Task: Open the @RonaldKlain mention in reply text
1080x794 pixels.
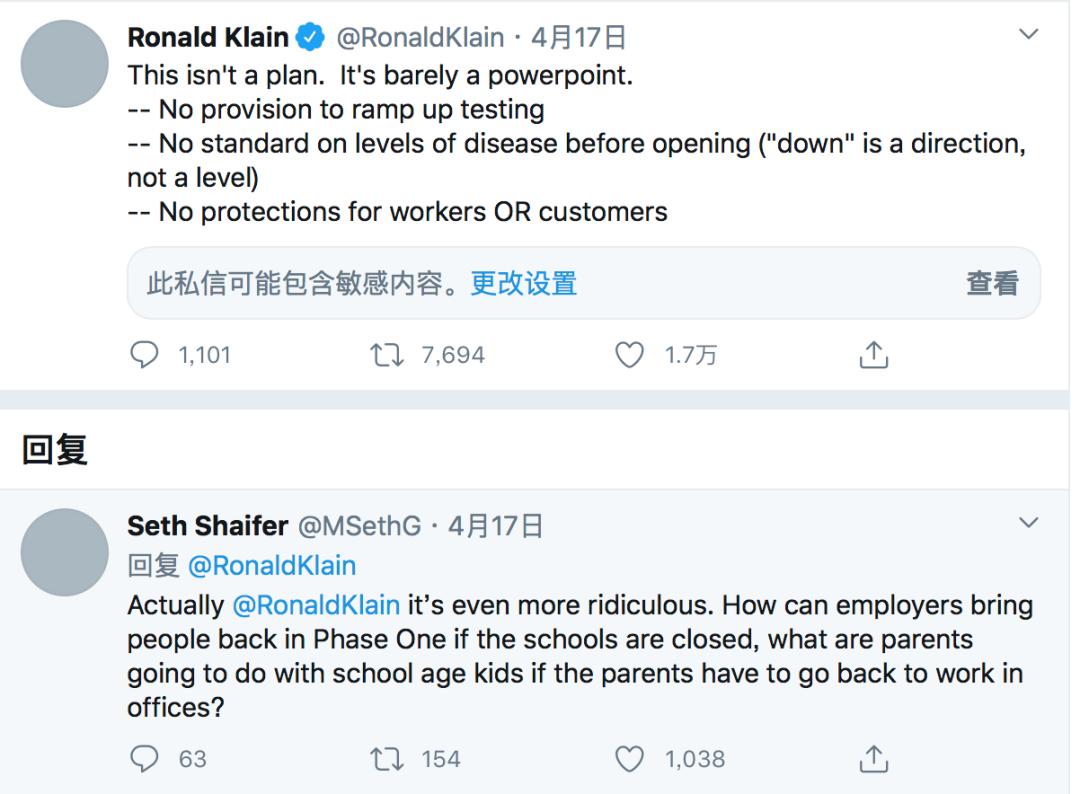Action: coord(316,606)
